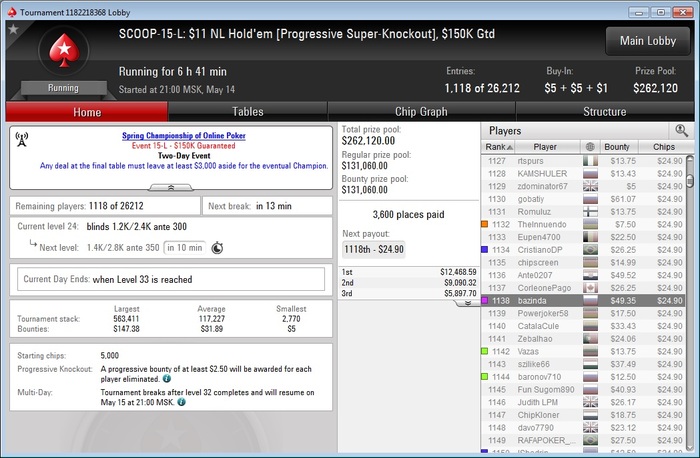The height and width of the screenshot is (458, 700).
Task: Open Spring Championship of Online Poker link
Action: (x=184, y=135)
